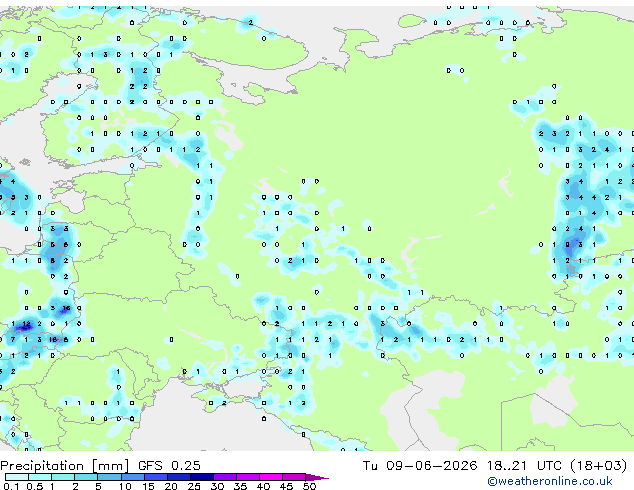
Task: Click the above-50 mm arrow tip of legend
Action: pos(317,477)
